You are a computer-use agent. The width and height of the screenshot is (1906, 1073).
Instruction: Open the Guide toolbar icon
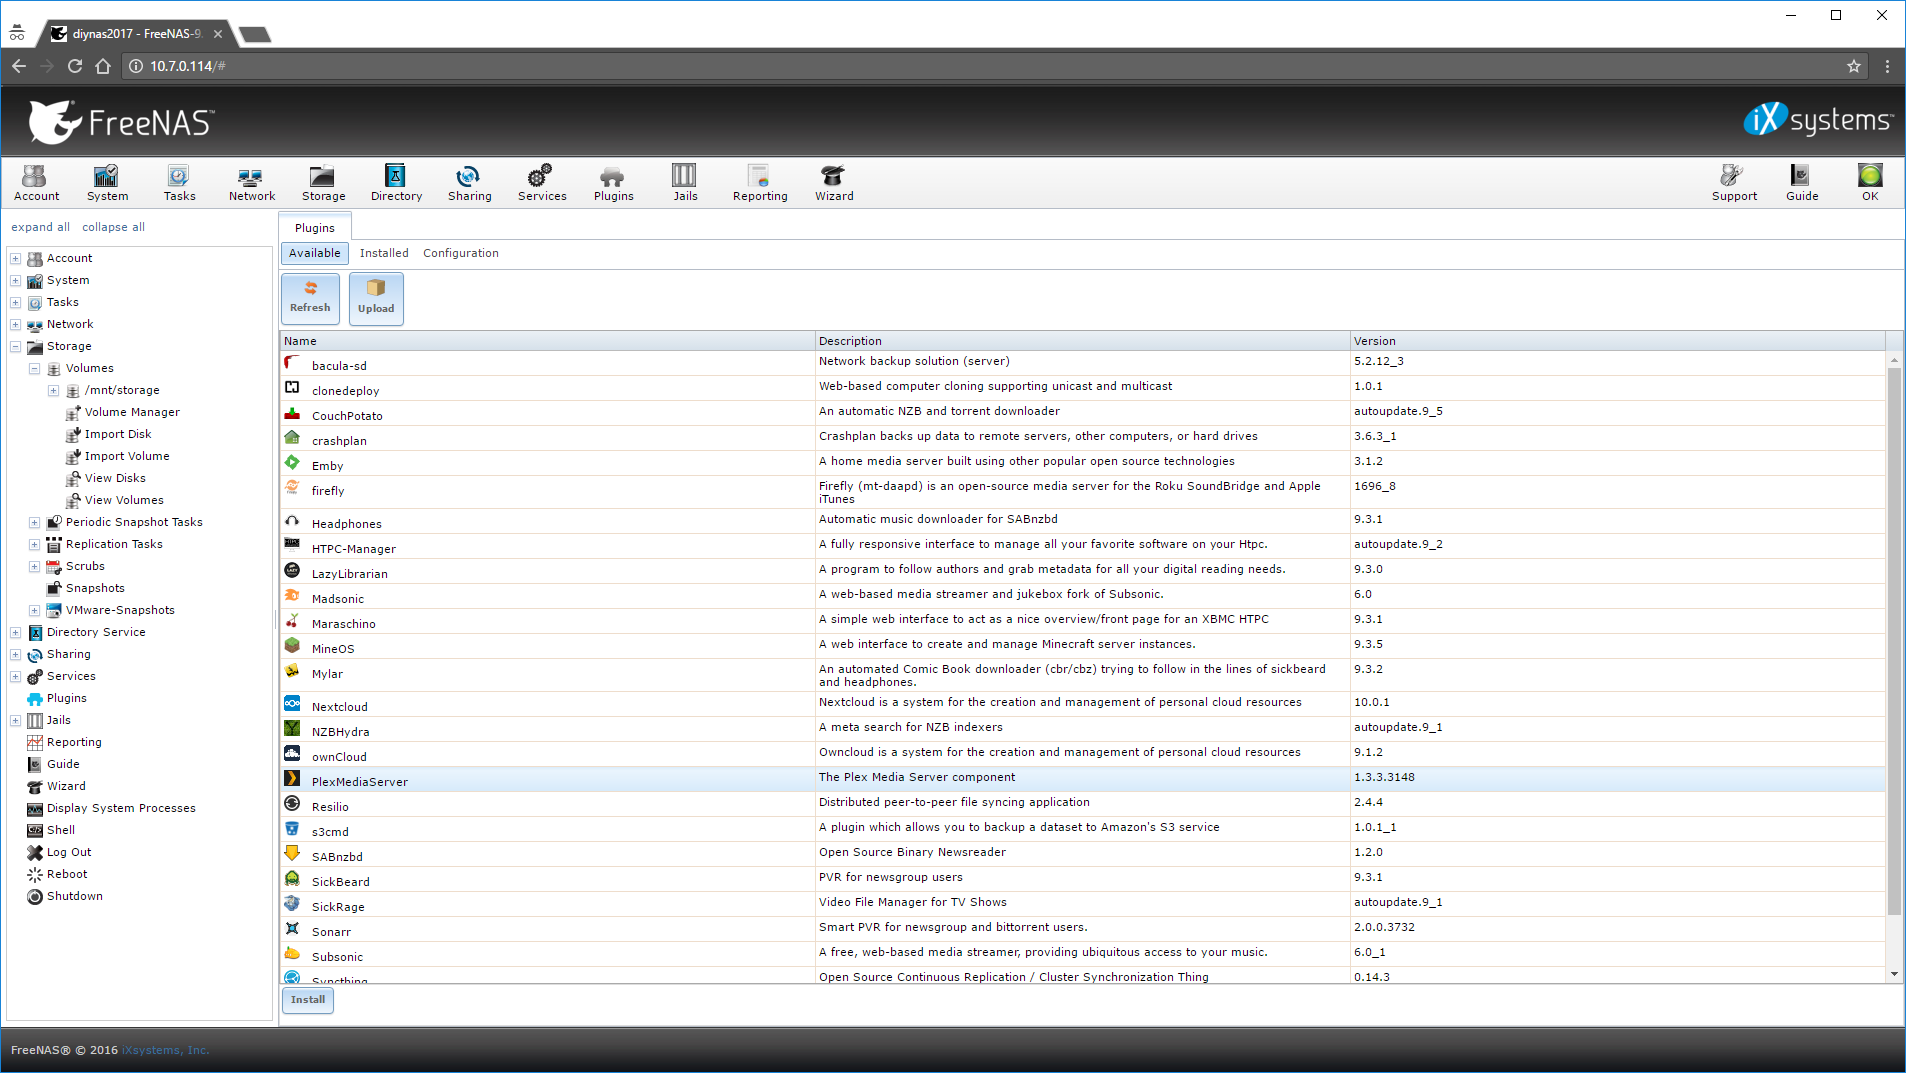1802,183
